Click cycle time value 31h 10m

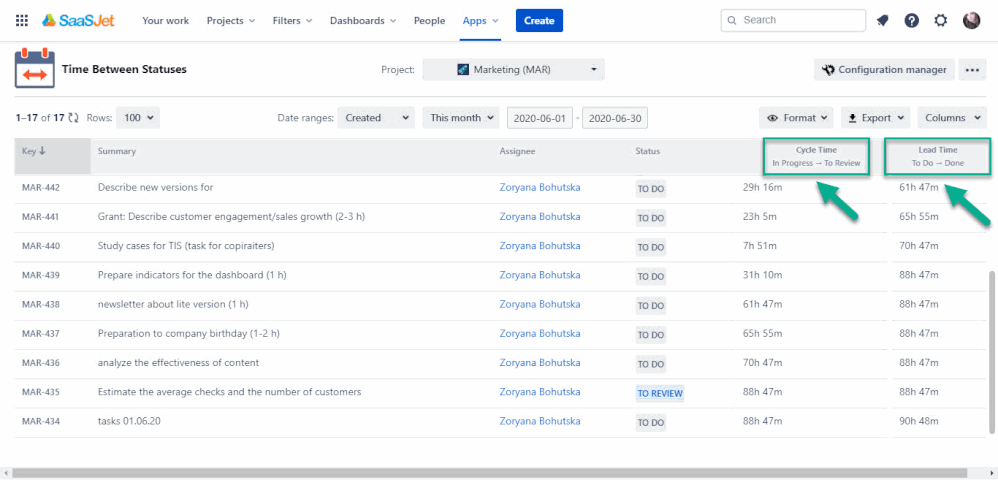[x=763, y=275]
